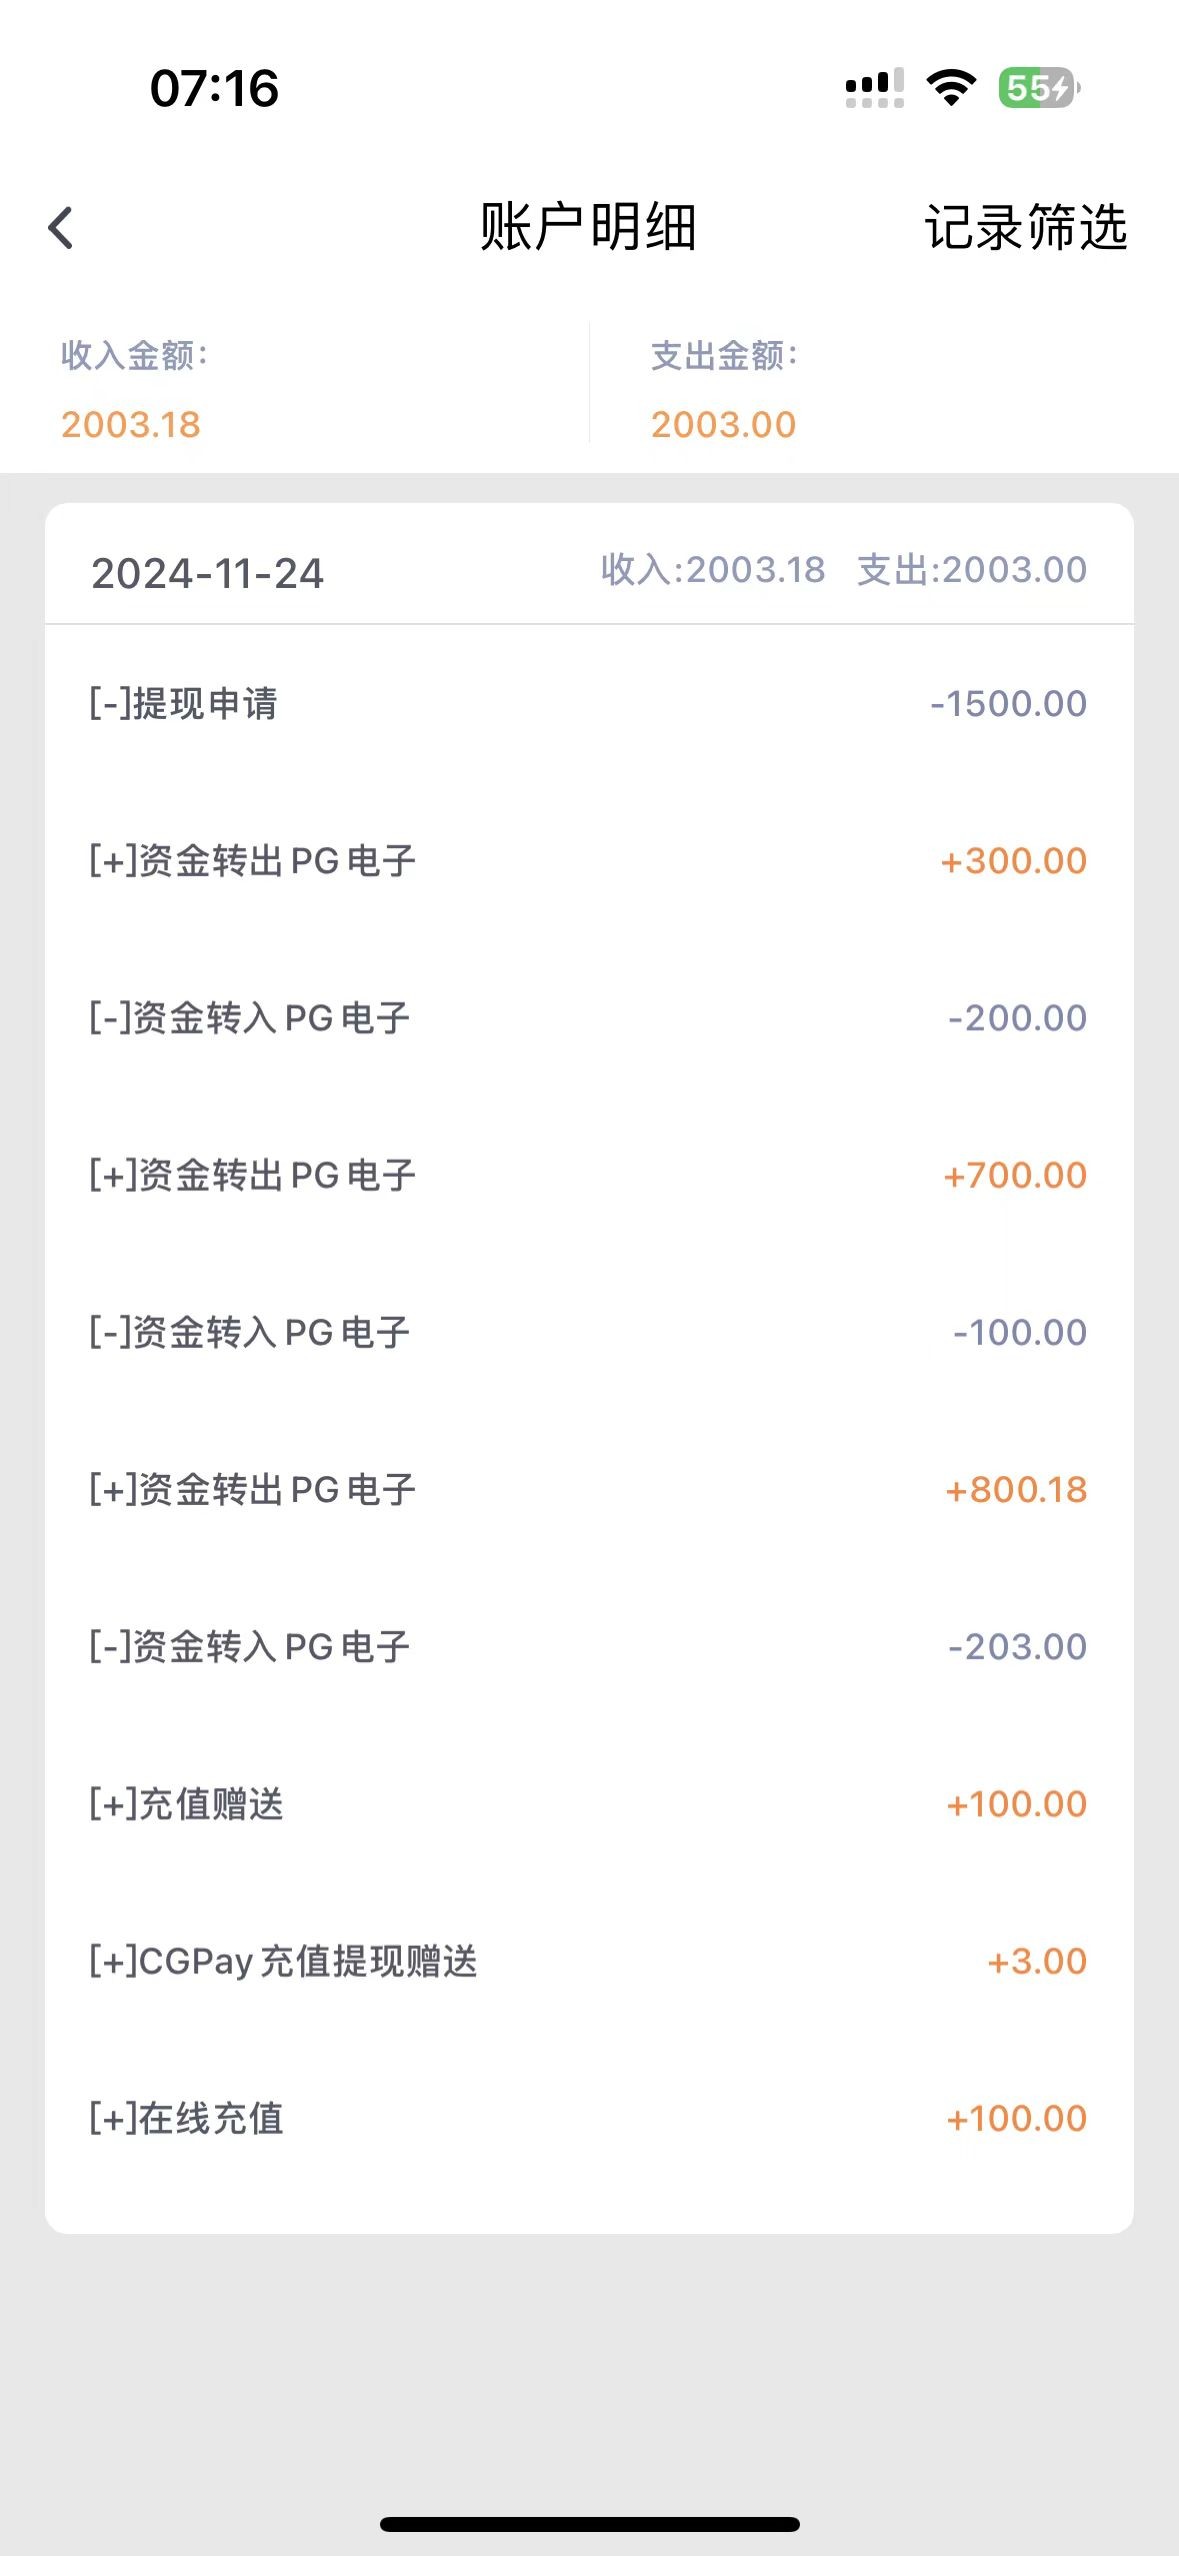1179x2556 pixels.
Task: Tap the 资金转入 PG电子 -100.00 entry
Action: (588, 1332)
